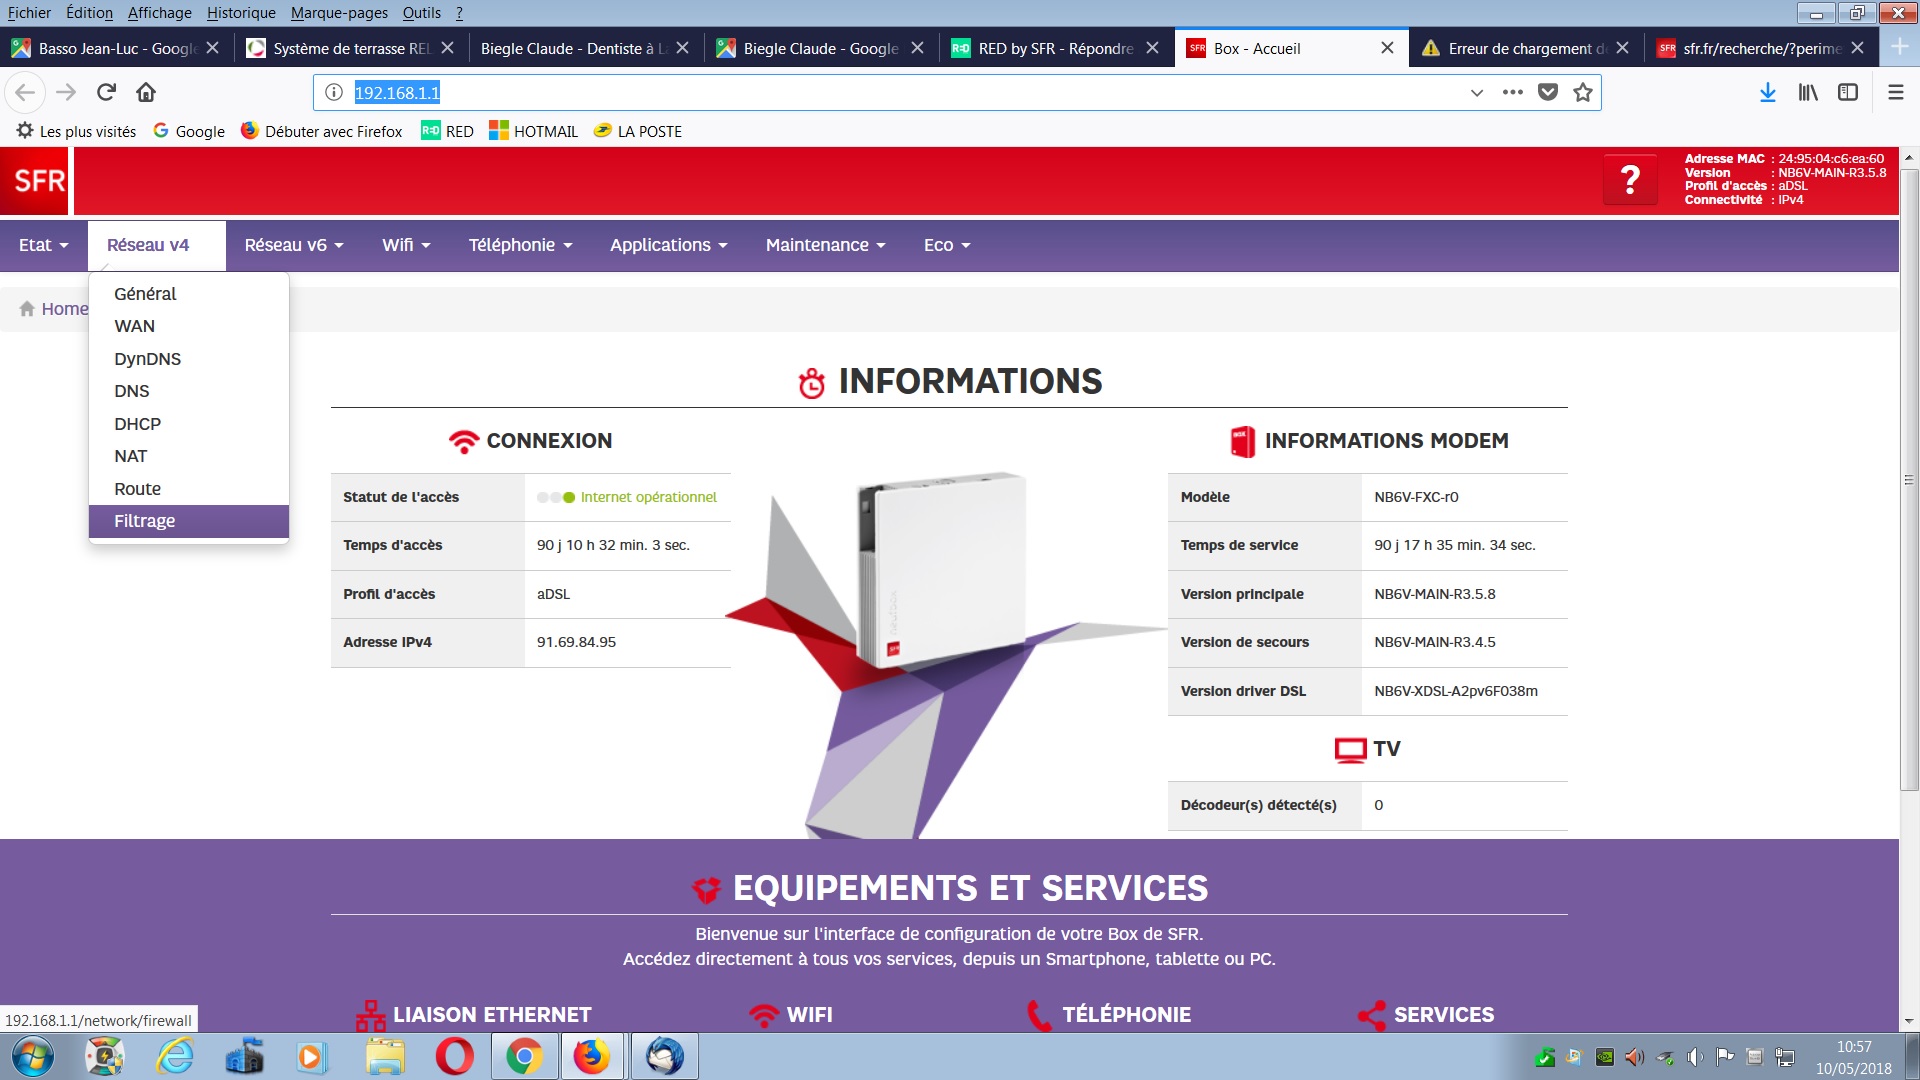Expand the Téléphonie dropdown menu
This screenshot has width=1920, height=1080.
pyautogui.click(x=520, y=245)
